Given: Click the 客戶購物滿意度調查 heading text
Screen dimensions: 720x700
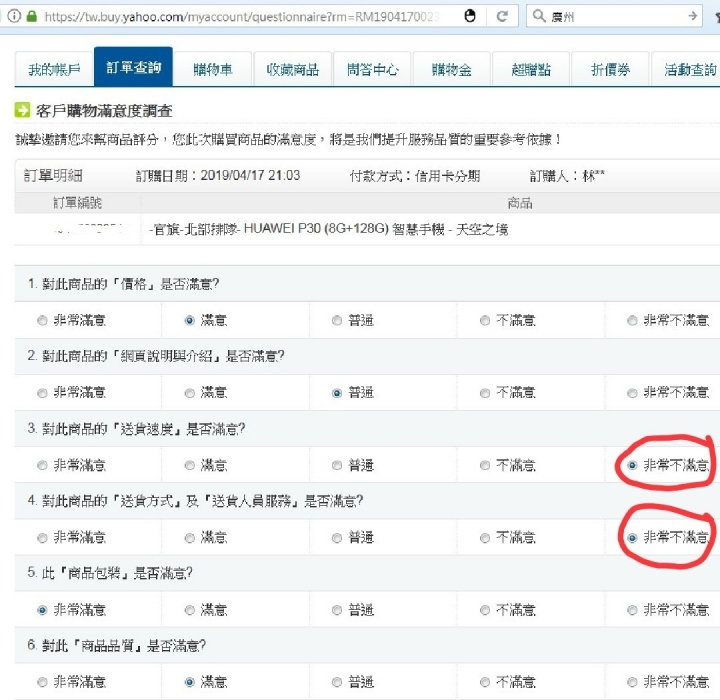Looking at the screenshot, I should tap(104, 111).
